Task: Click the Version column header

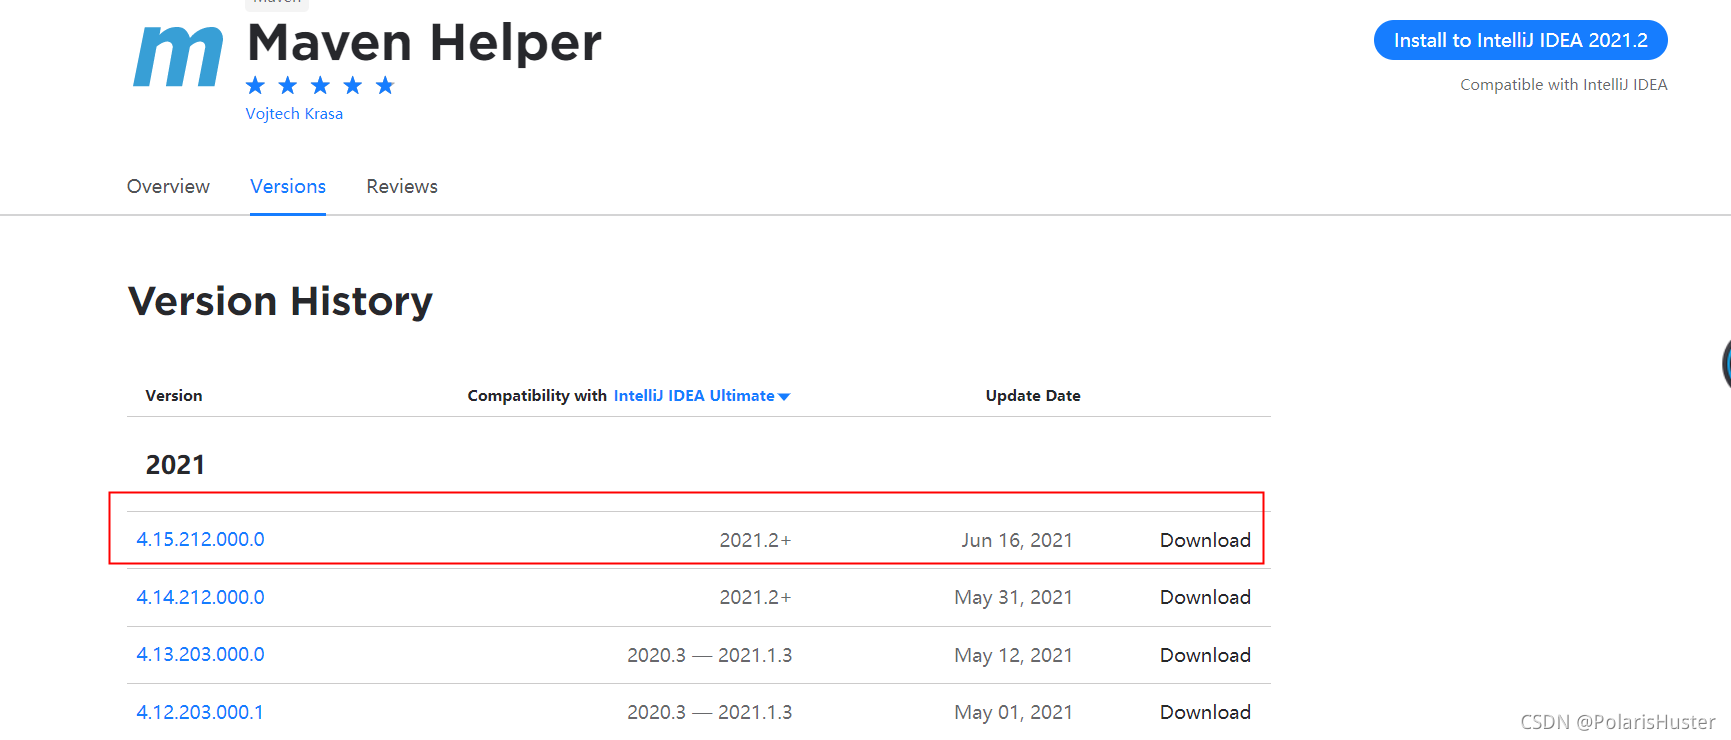Action: click(x=174, y=396)
